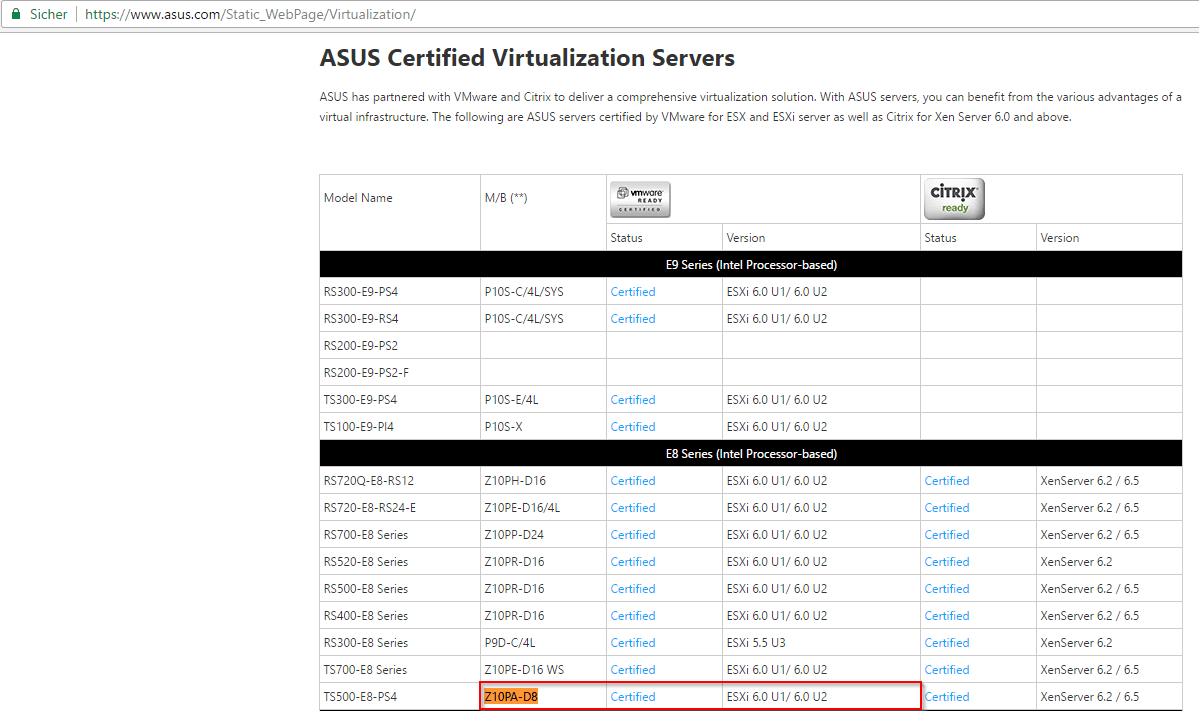Select model name TS500-E8-PS4
Viewport: 1199px width, 711px height.
click(x=360, y=696)
